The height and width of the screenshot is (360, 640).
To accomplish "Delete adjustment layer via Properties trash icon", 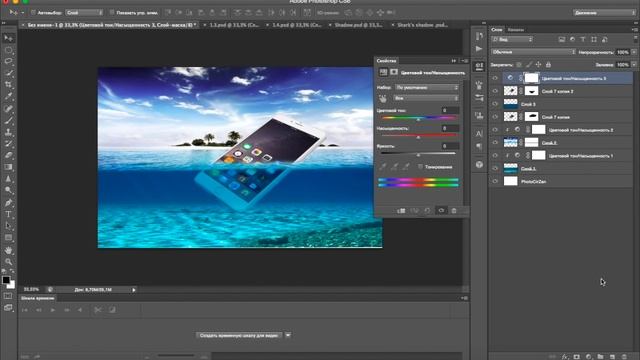I will point(454,211).
